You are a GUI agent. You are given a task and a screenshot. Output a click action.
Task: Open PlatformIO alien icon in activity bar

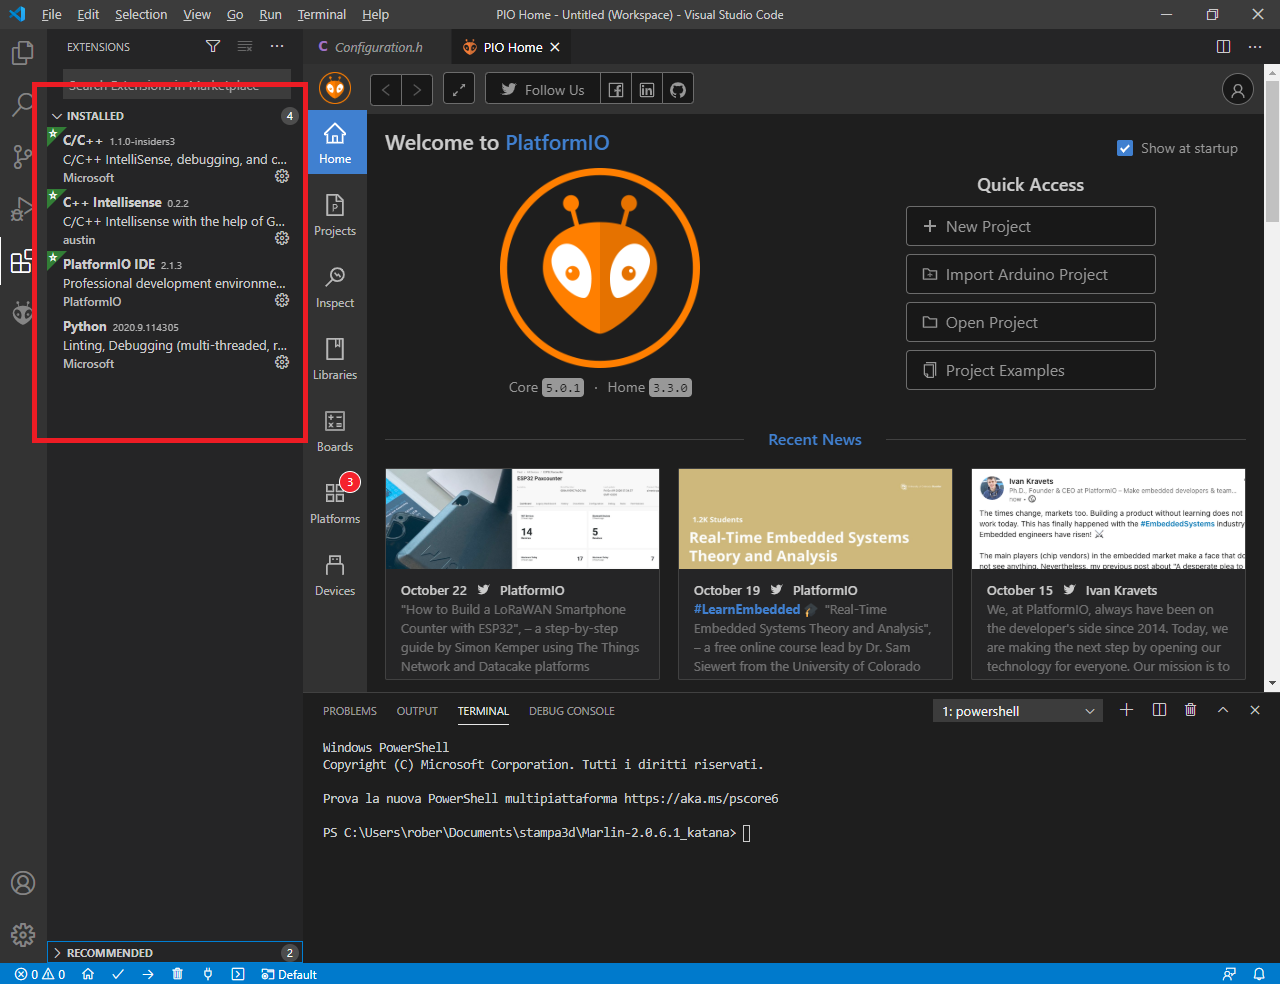point(22,314)
